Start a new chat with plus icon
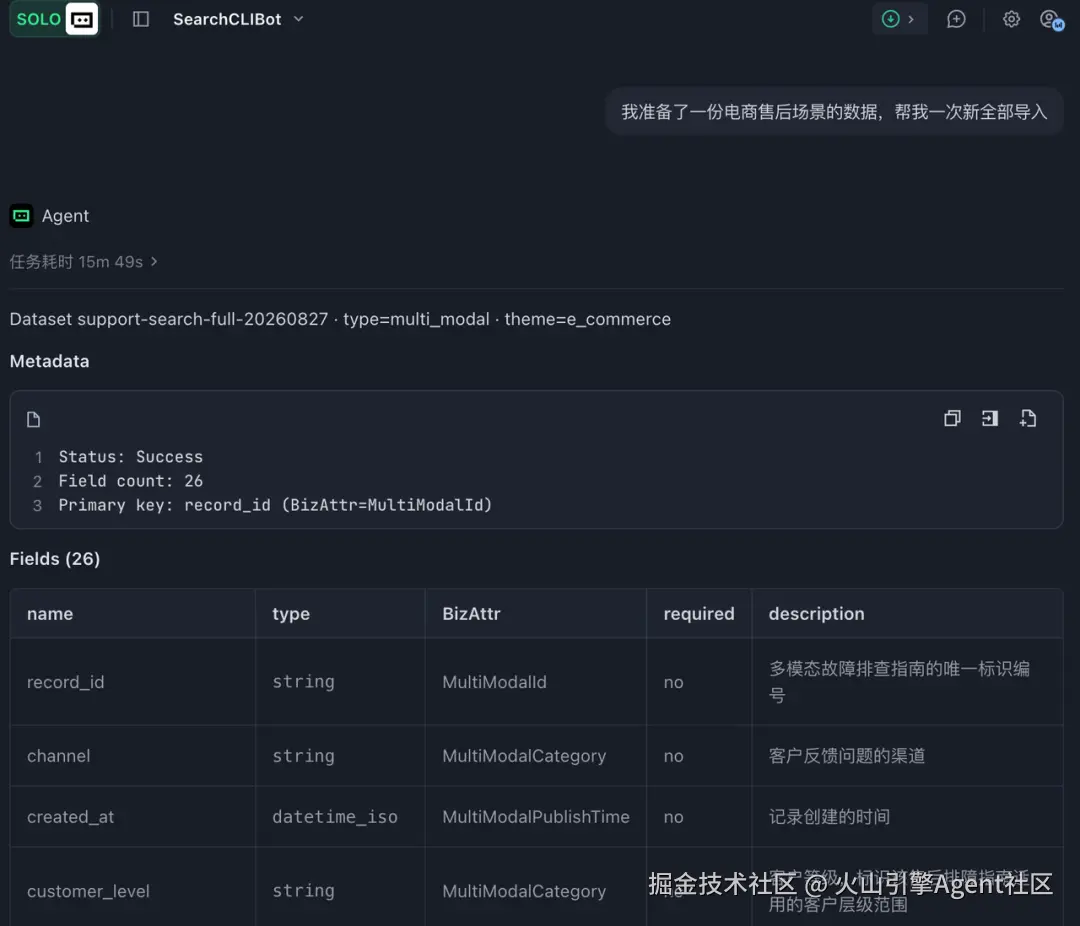Viewport: 1080px width, 926px height. pos(956,19)
